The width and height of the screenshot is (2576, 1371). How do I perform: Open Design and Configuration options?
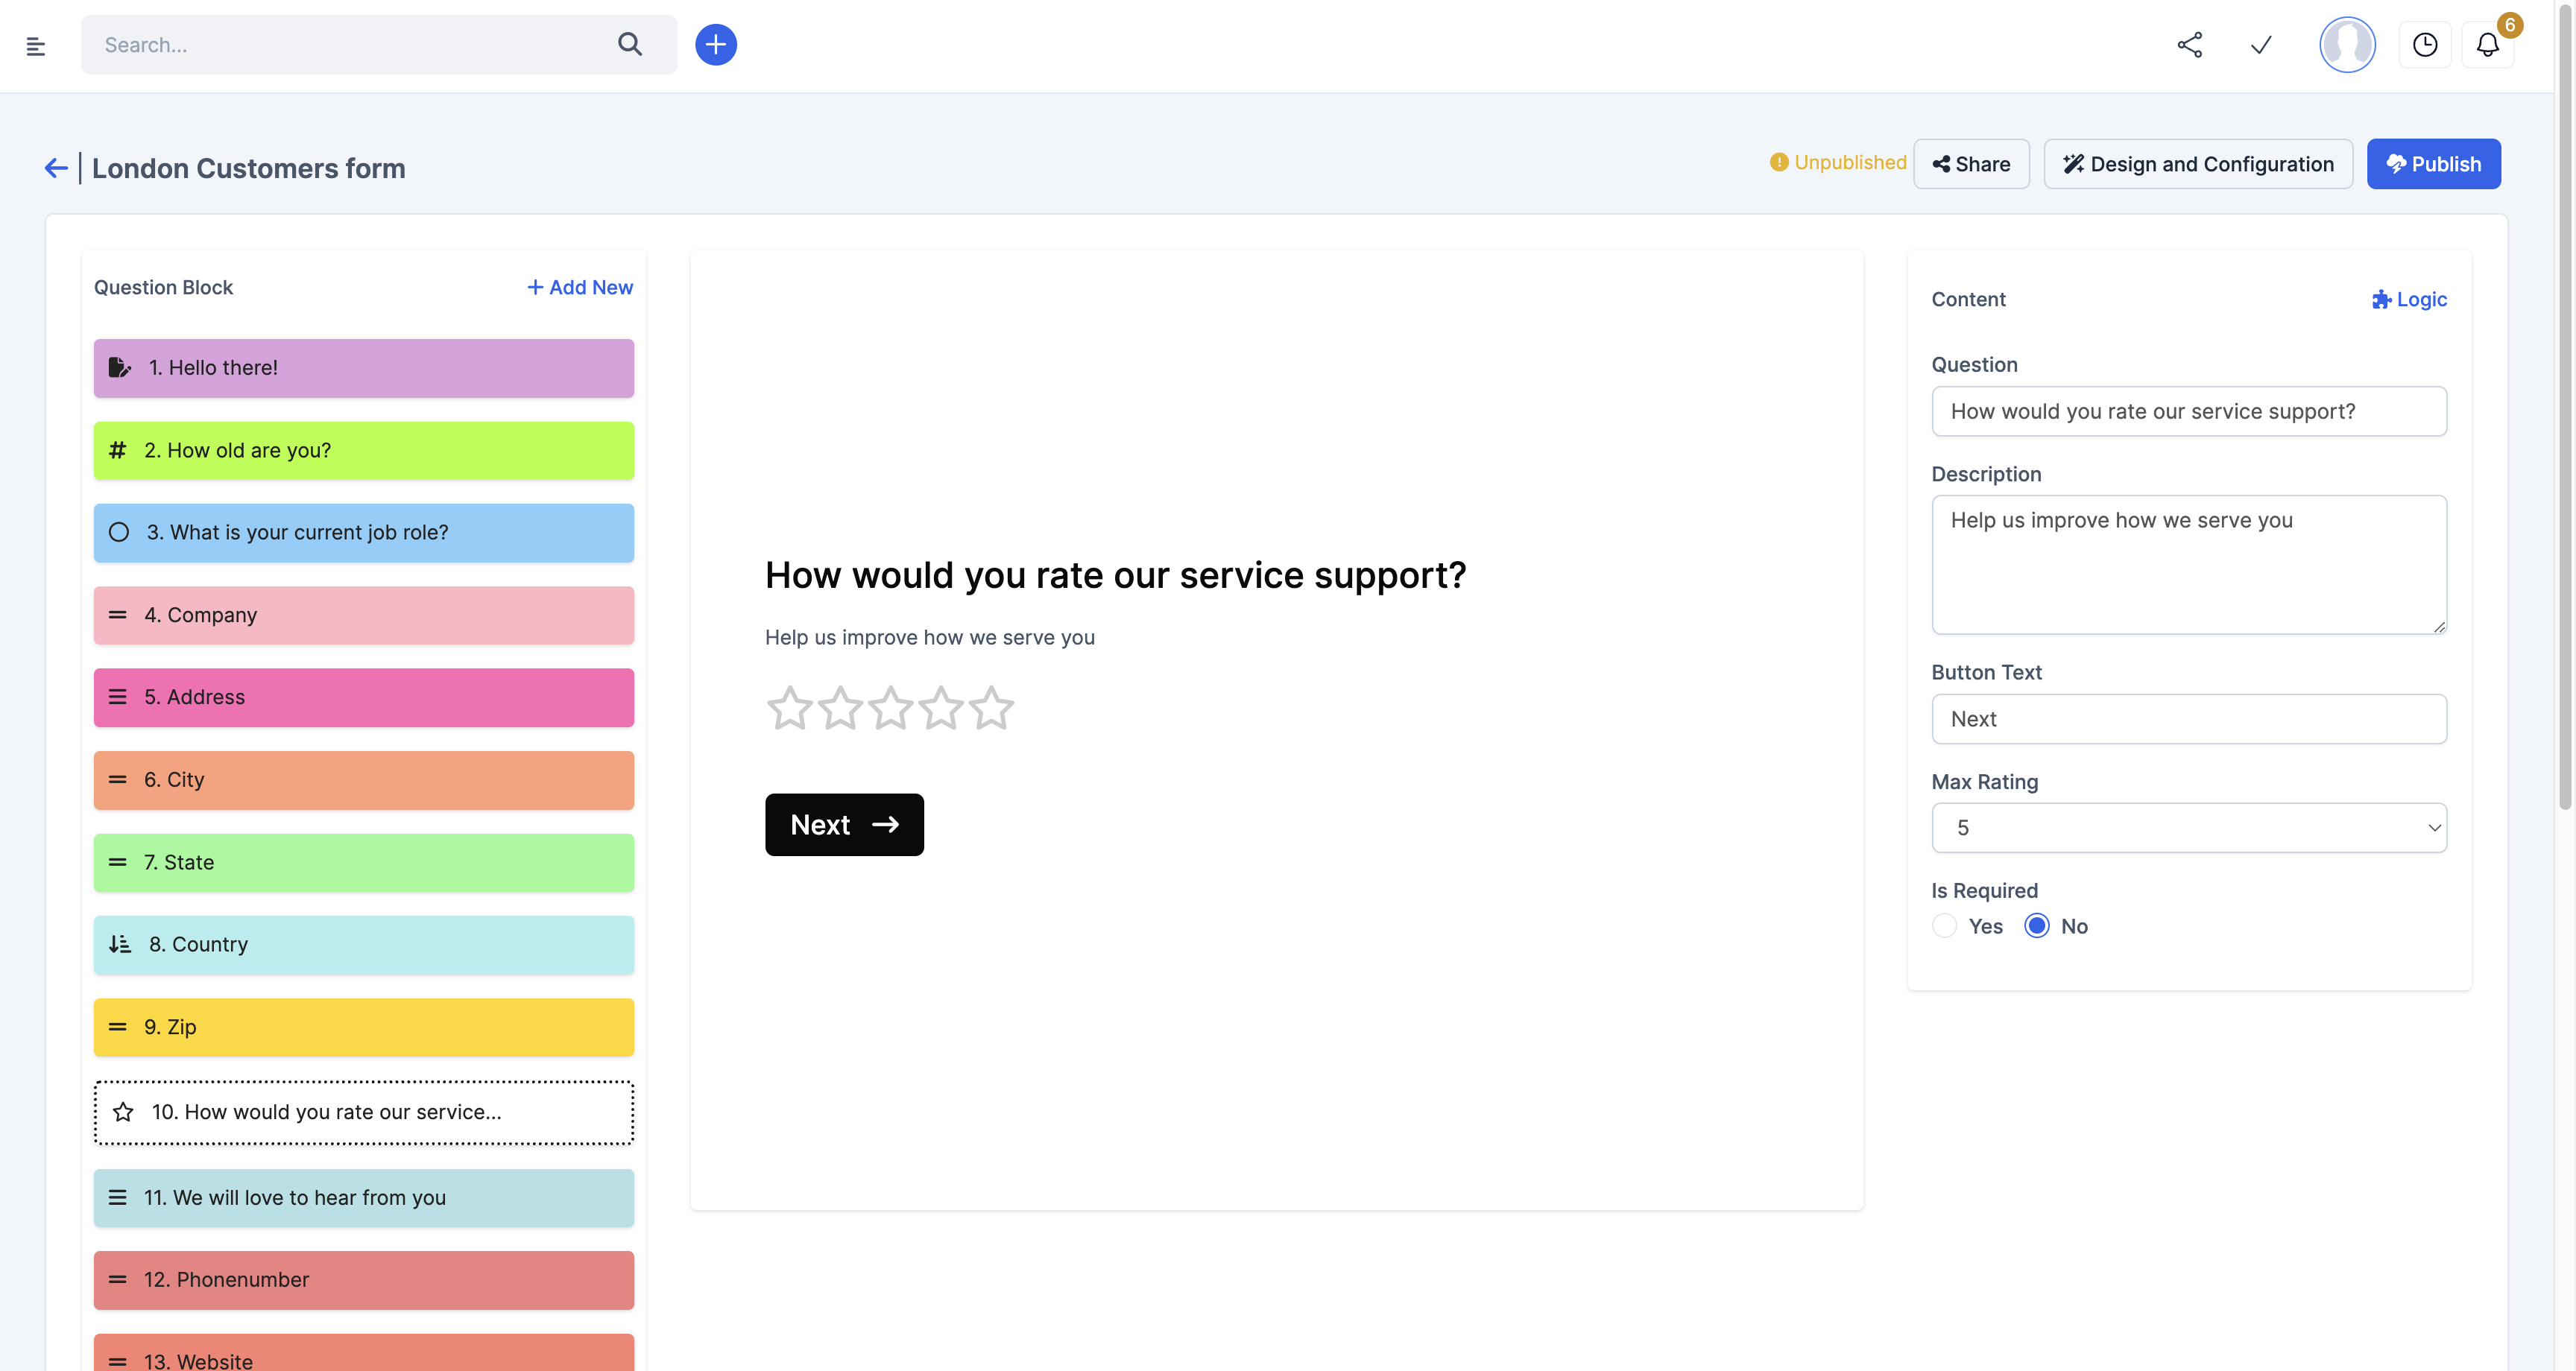(x=2197, y=164)
